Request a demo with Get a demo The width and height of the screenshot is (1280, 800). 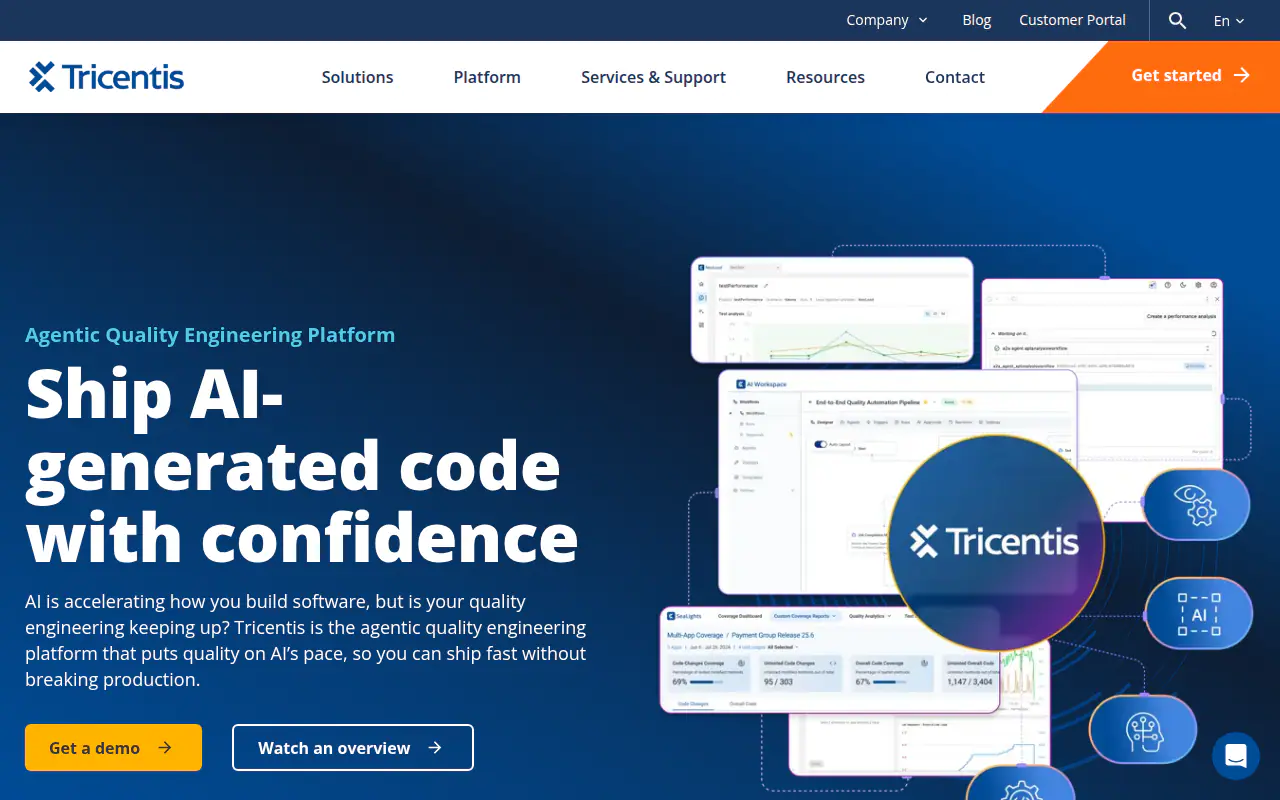coord(113,748)
